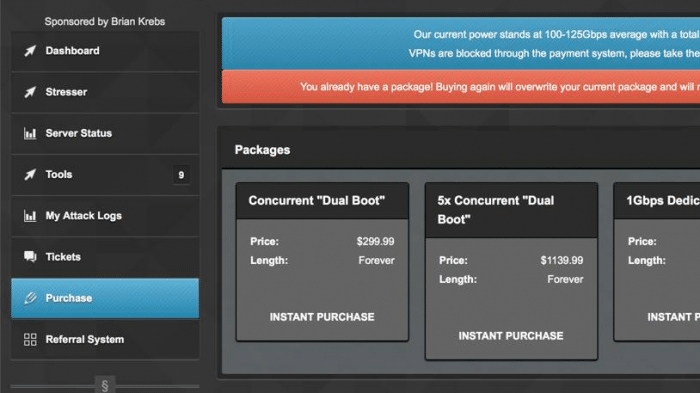Click the Server Status bar chart icon
This screenshot has height=393, width=700.
[30, 133]
